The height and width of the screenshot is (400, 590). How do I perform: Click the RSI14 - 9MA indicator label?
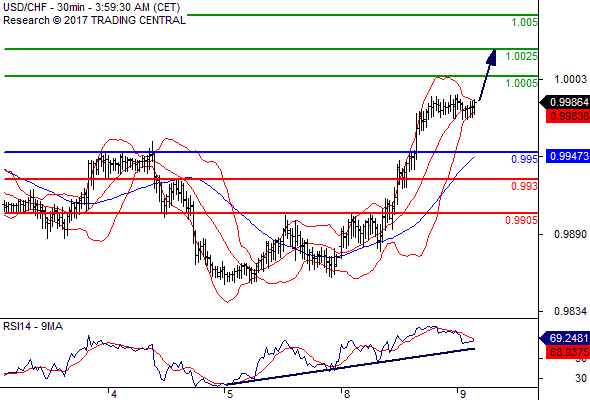(x=33, y=326)
